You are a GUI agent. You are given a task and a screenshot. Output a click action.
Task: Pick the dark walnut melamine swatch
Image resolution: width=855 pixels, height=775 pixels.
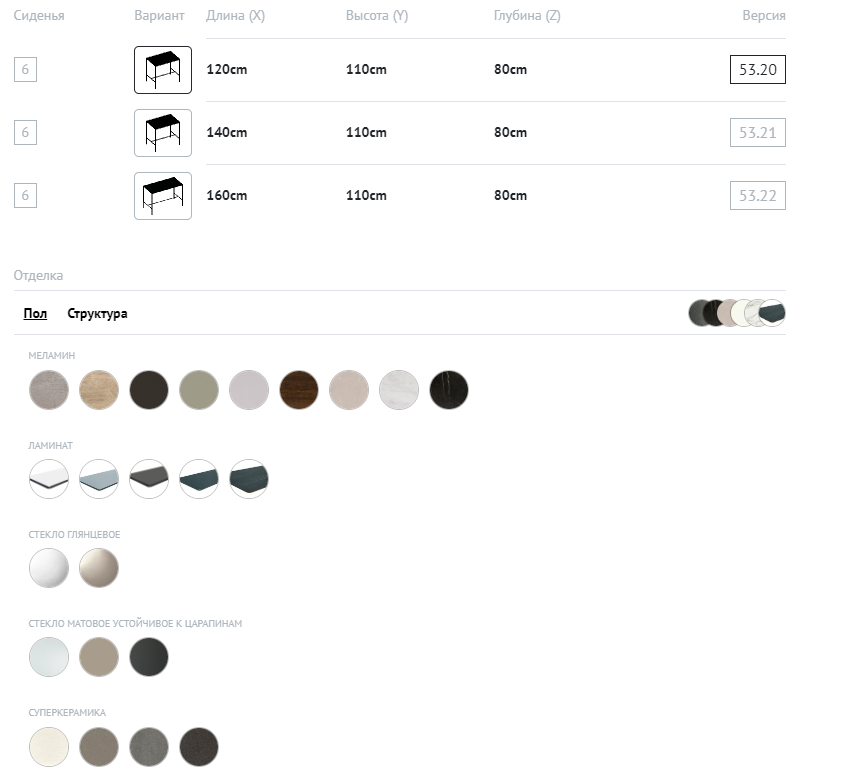point(299,390)
